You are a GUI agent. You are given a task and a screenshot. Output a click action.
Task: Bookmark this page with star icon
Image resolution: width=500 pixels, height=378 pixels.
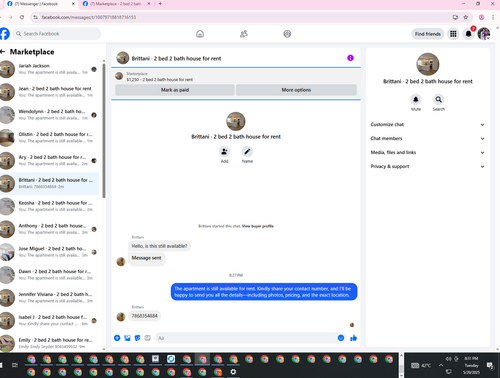coord(466,17)
